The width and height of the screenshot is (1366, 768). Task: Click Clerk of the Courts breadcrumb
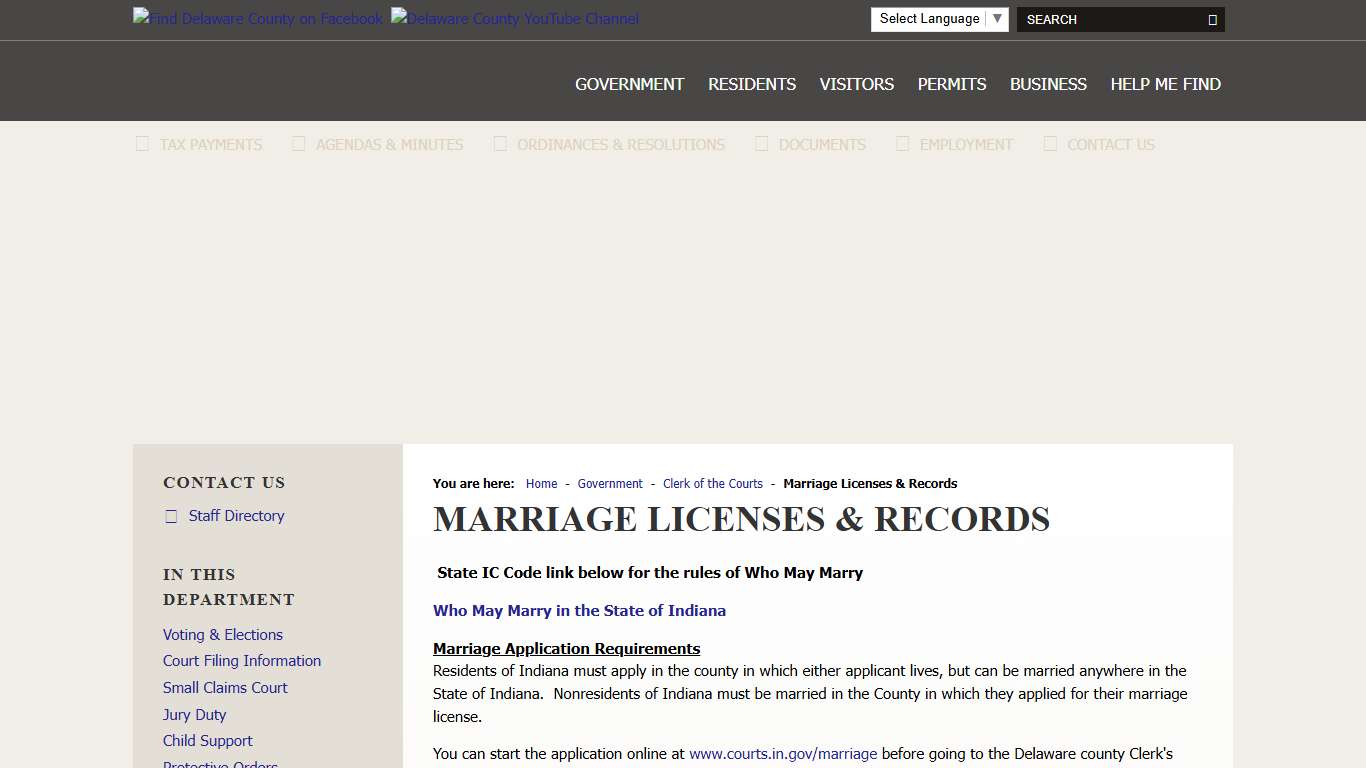[712, 483]
